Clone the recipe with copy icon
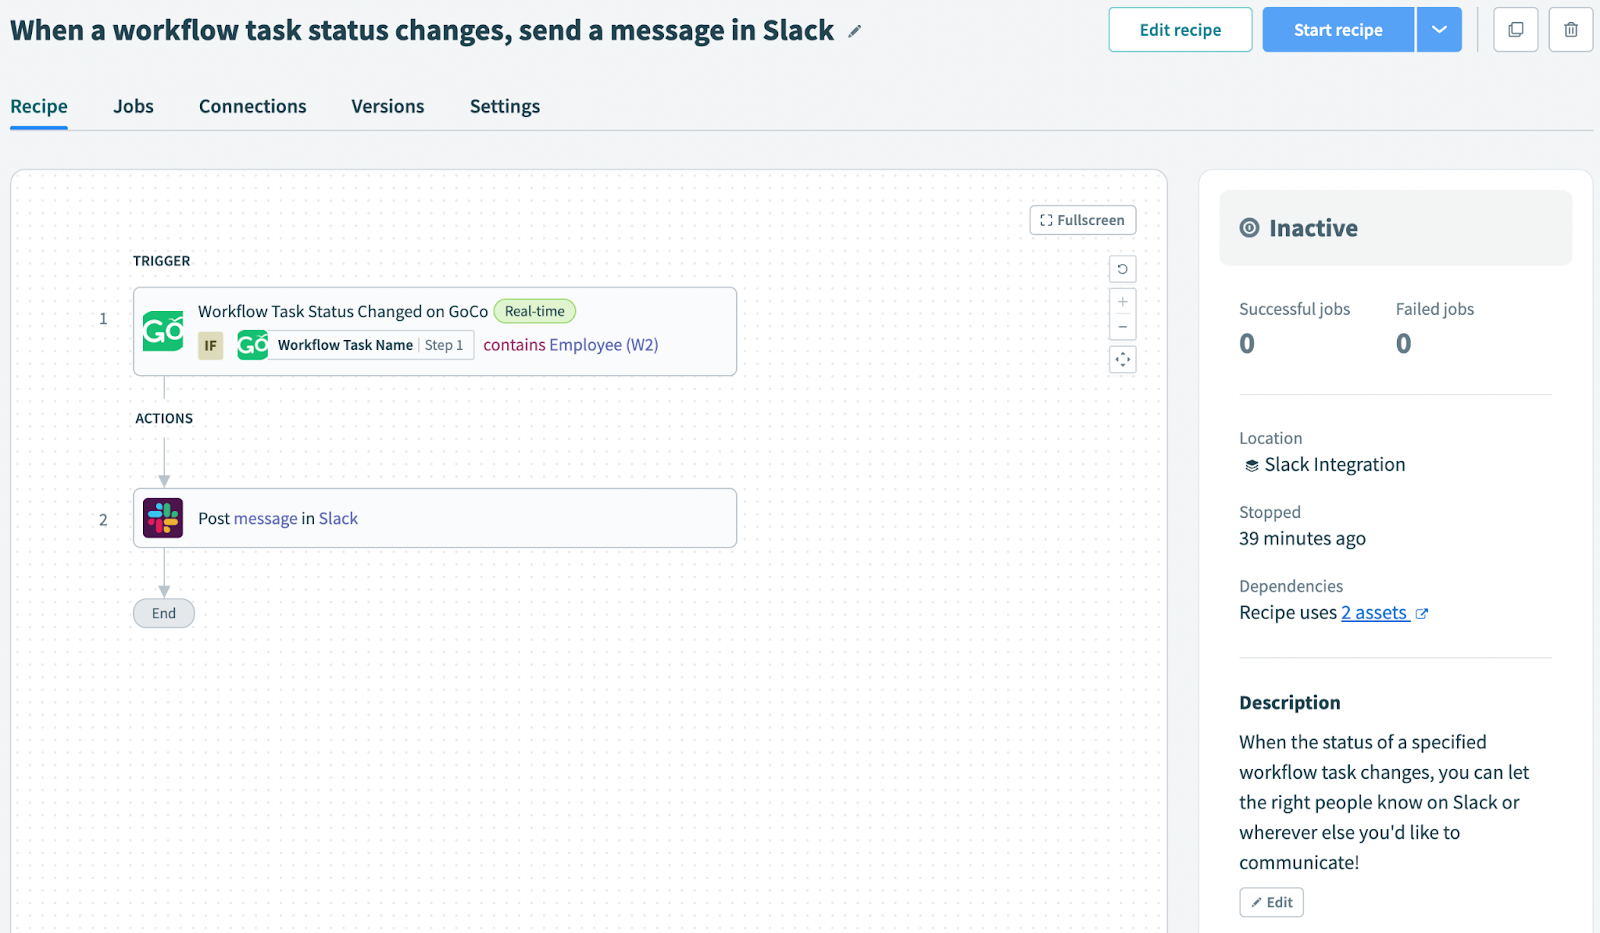1600x933 pixels. (x=1516, y=30)
